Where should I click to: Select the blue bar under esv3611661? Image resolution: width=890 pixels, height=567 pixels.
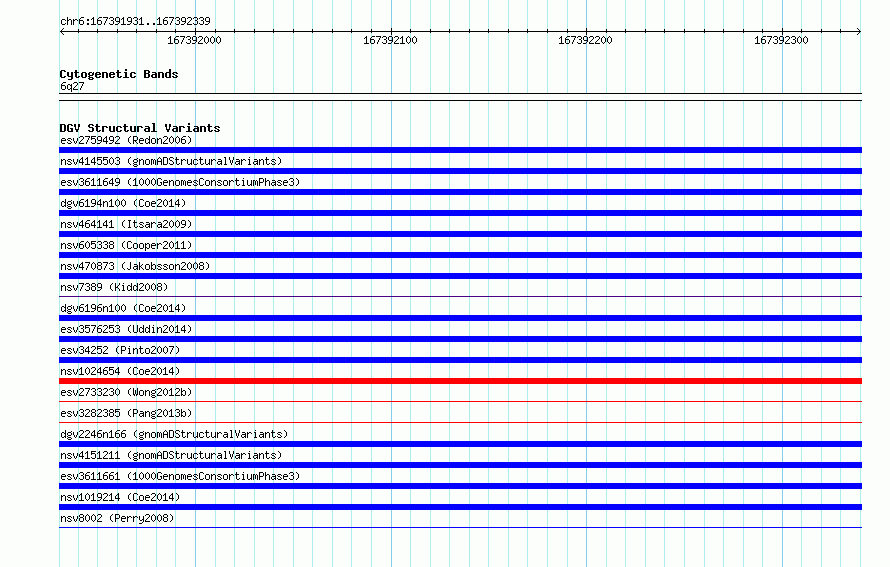[x=460, y=486]
